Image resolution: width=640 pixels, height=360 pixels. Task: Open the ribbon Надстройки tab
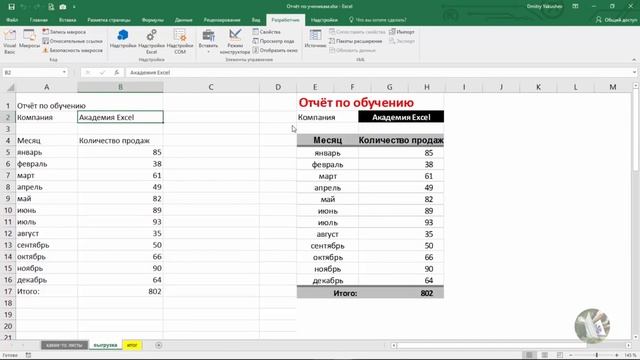point(324,20)
